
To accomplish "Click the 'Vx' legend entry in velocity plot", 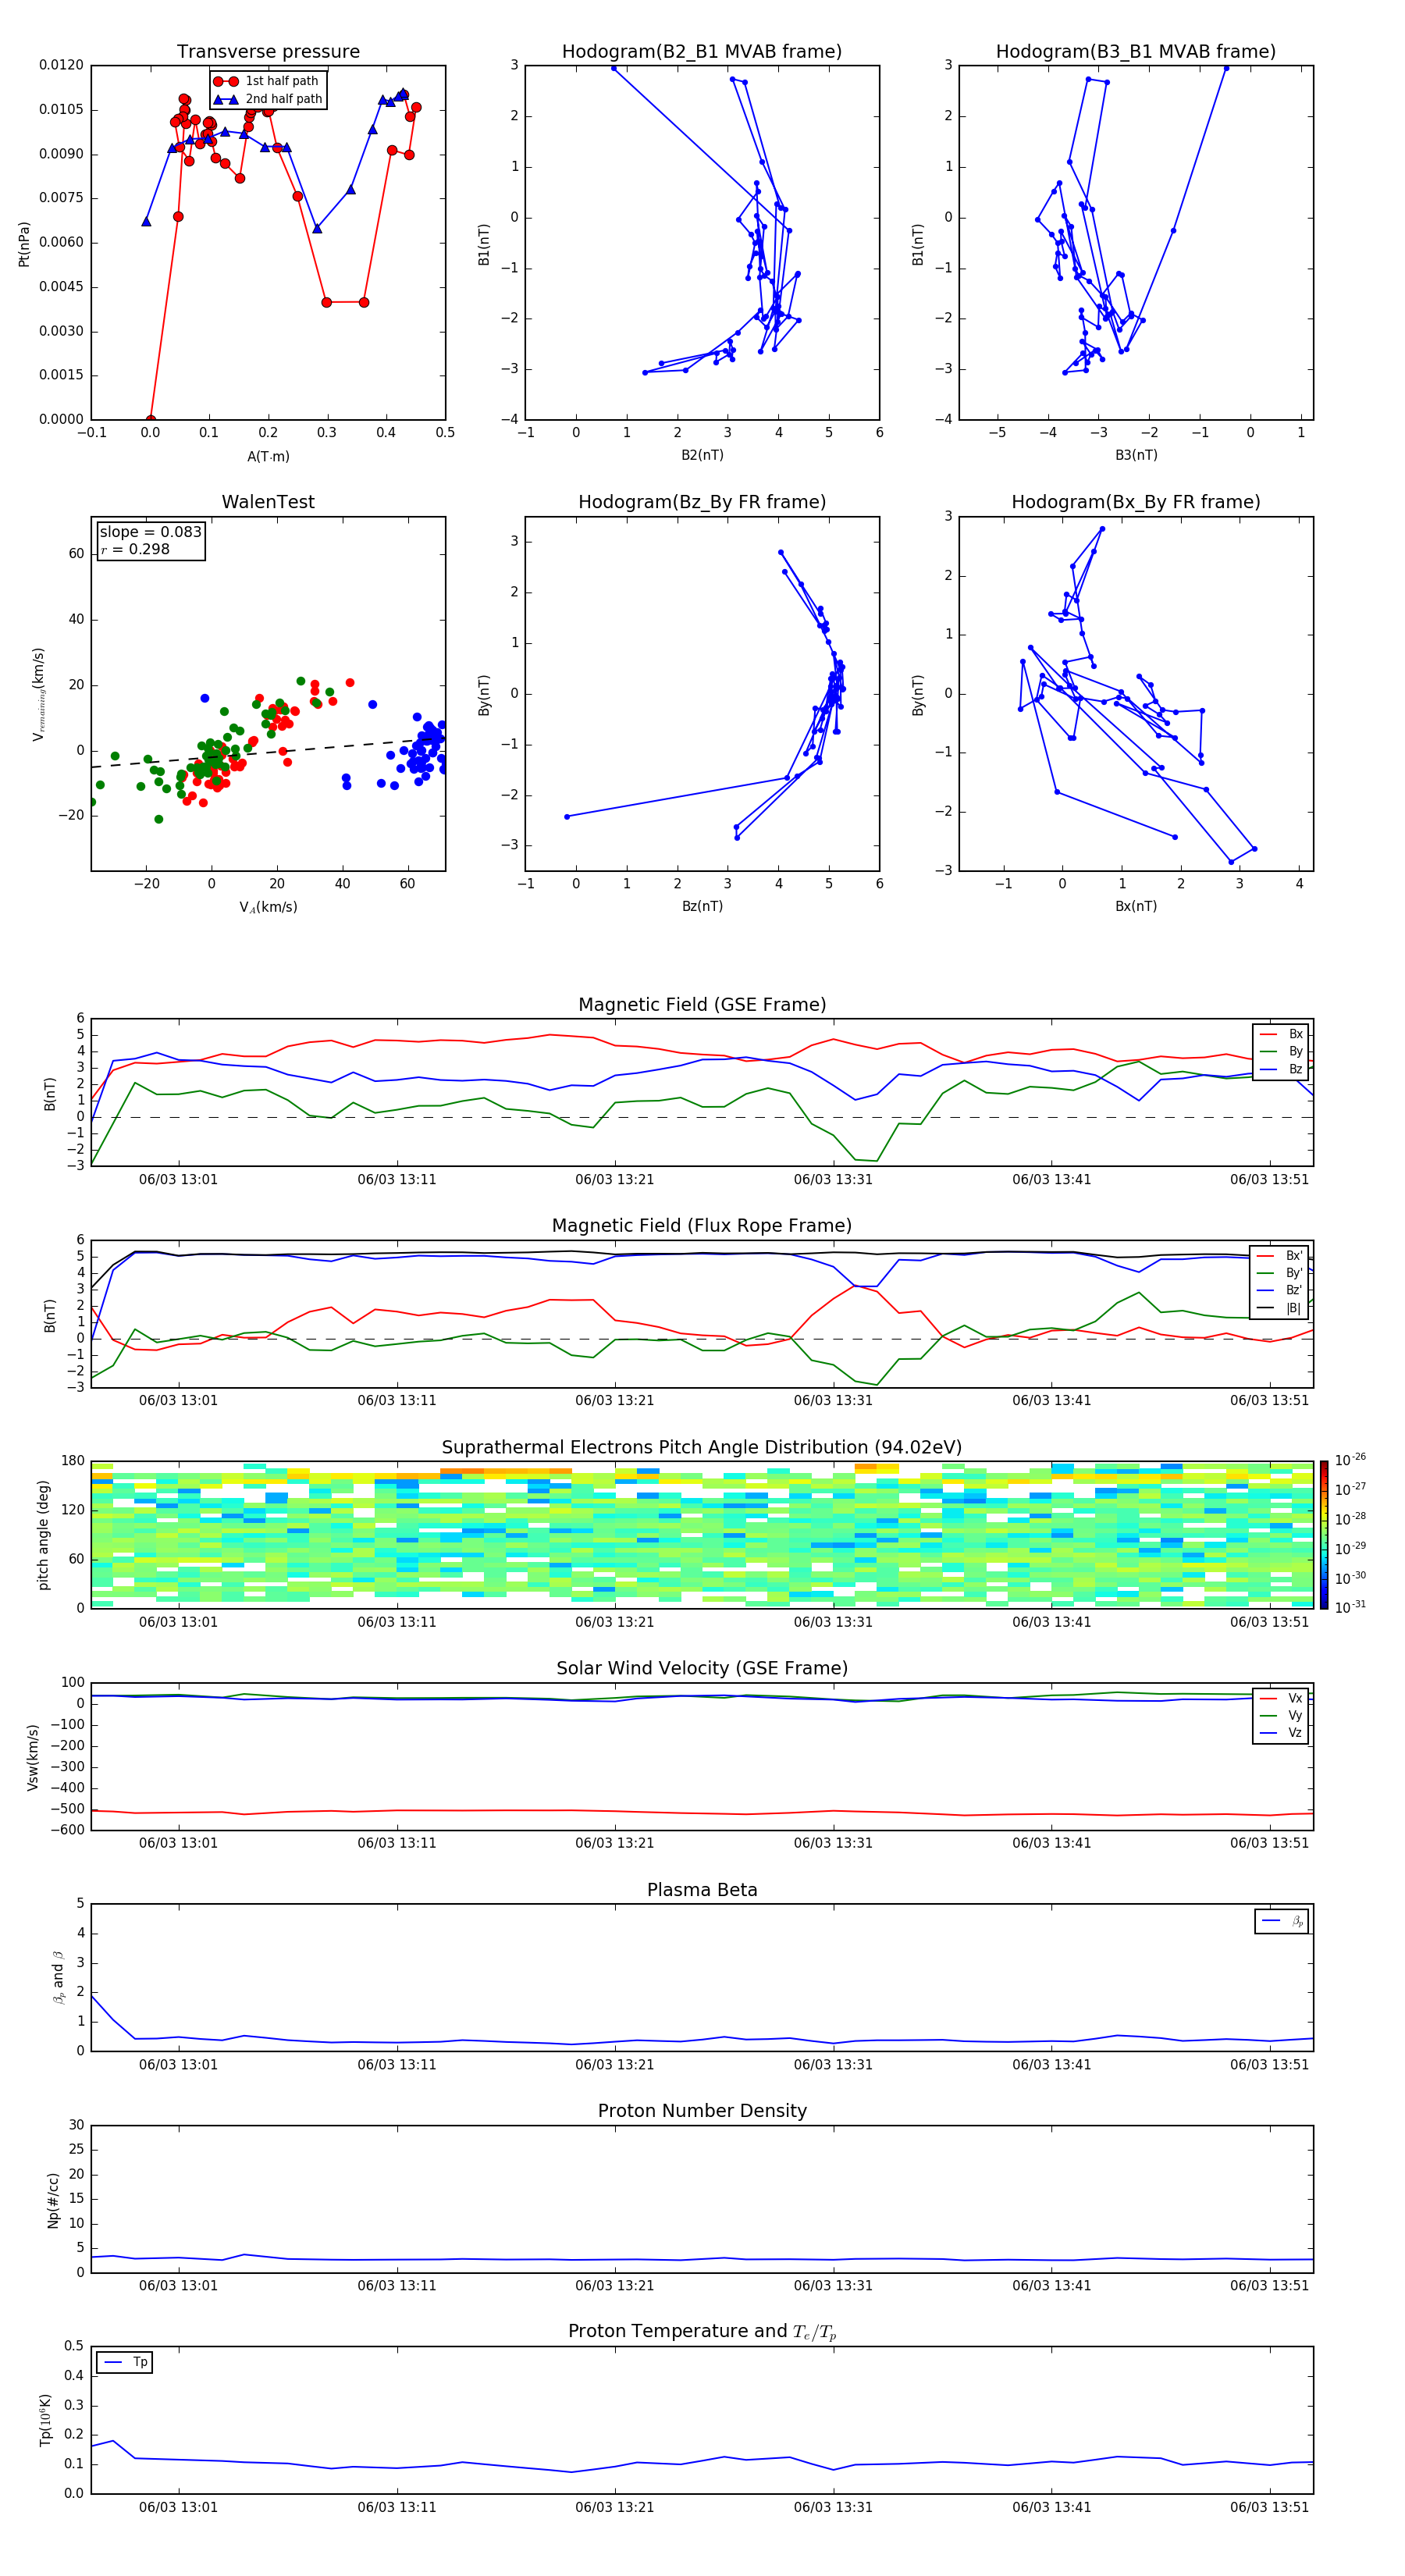I will pyautogui.click(x=1282, y=1698).
